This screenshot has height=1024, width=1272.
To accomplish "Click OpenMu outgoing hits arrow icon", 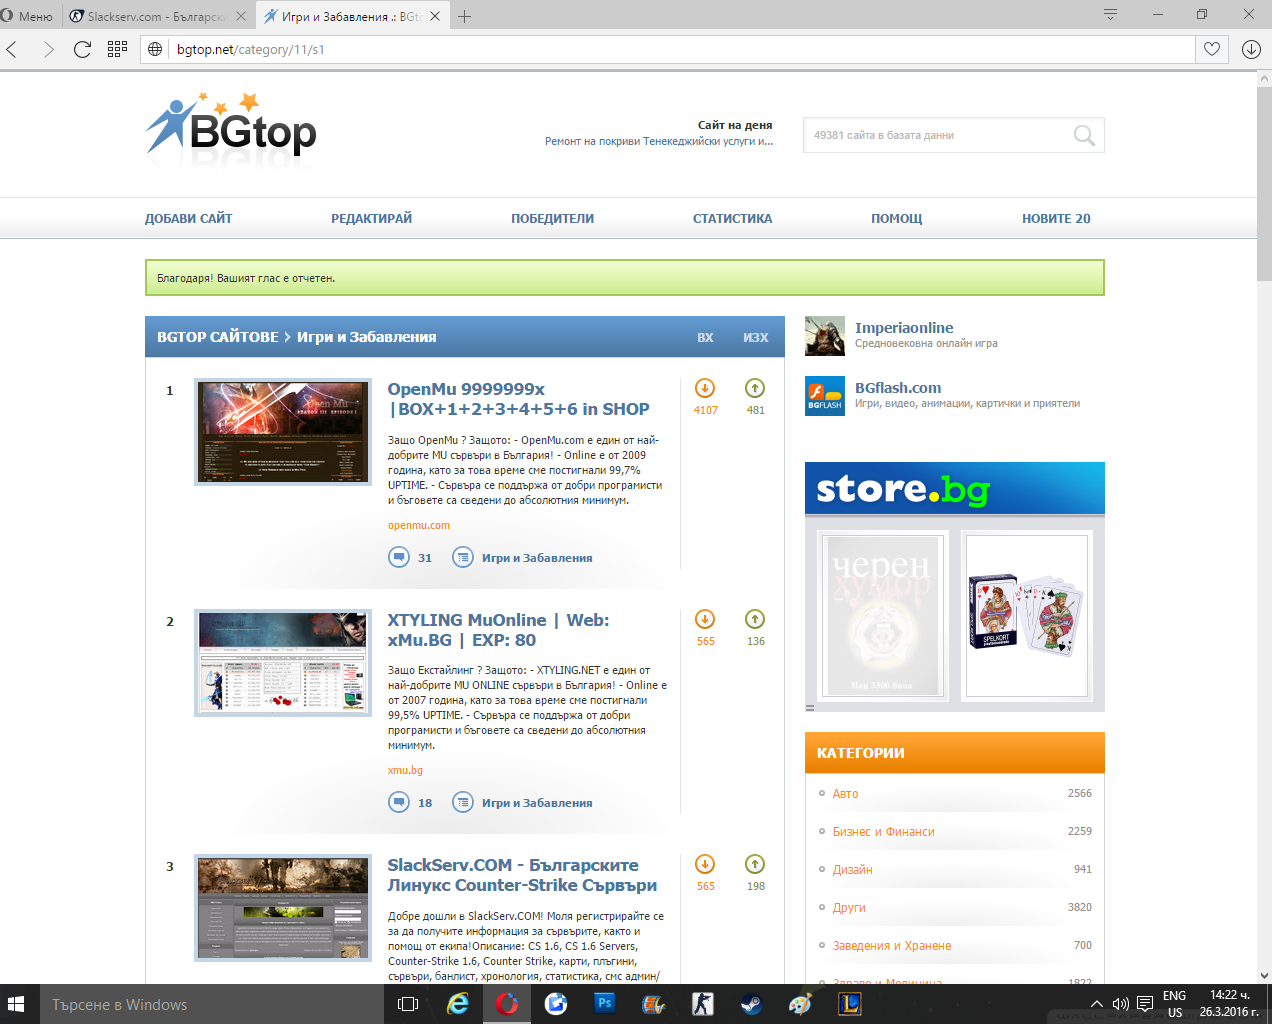I will tap(755, 388).
